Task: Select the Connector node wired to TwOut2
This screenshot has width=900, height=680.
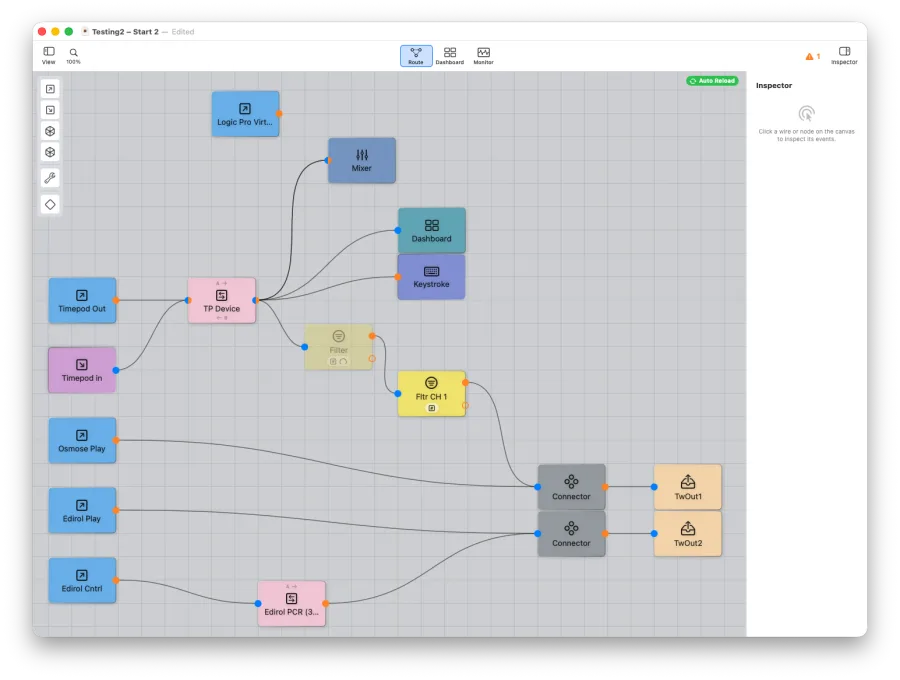Action: [571, 534]
